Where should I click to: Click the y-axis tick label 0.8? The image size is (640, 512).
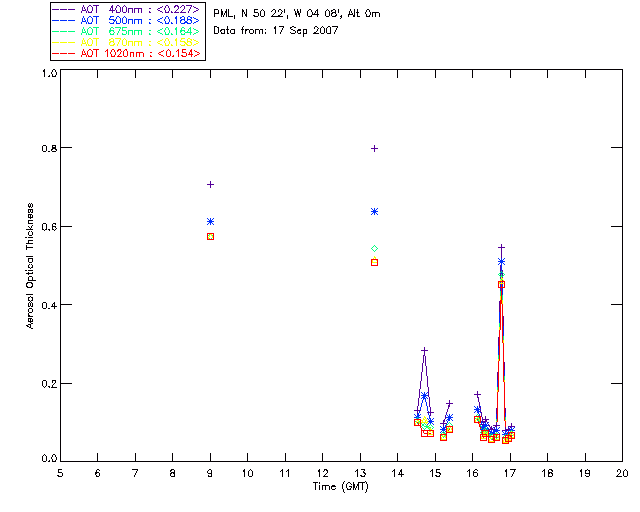(49, 148)
